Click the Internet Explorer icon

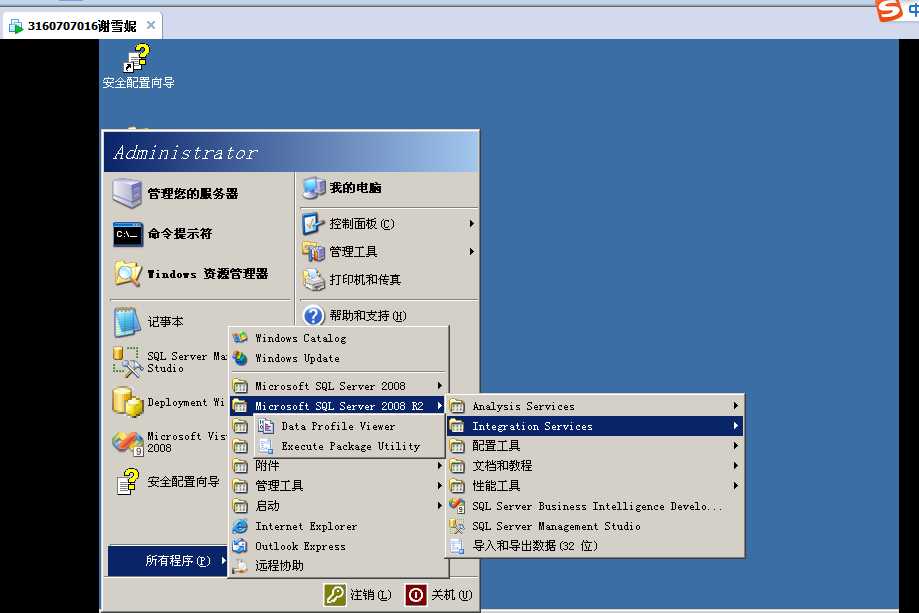click(240, 526)
